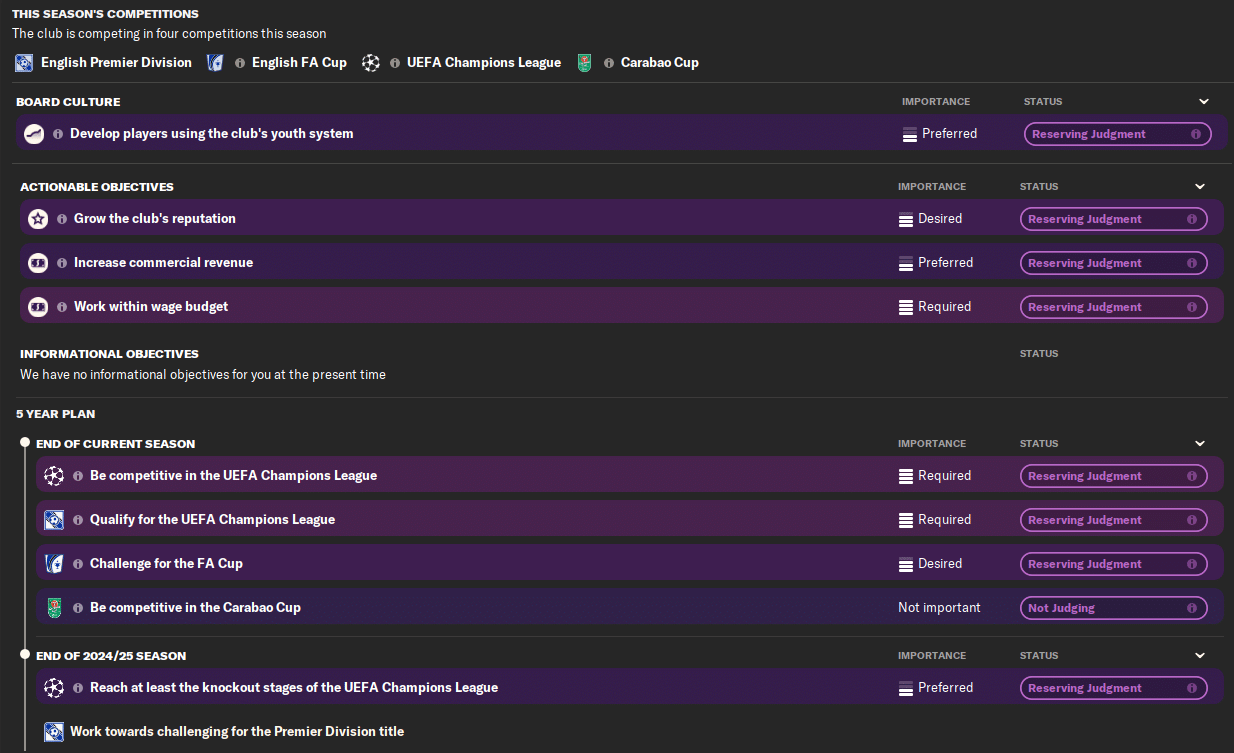Click the English Premier Division competition icon
Screen dimensions: 1234x753
25,63
